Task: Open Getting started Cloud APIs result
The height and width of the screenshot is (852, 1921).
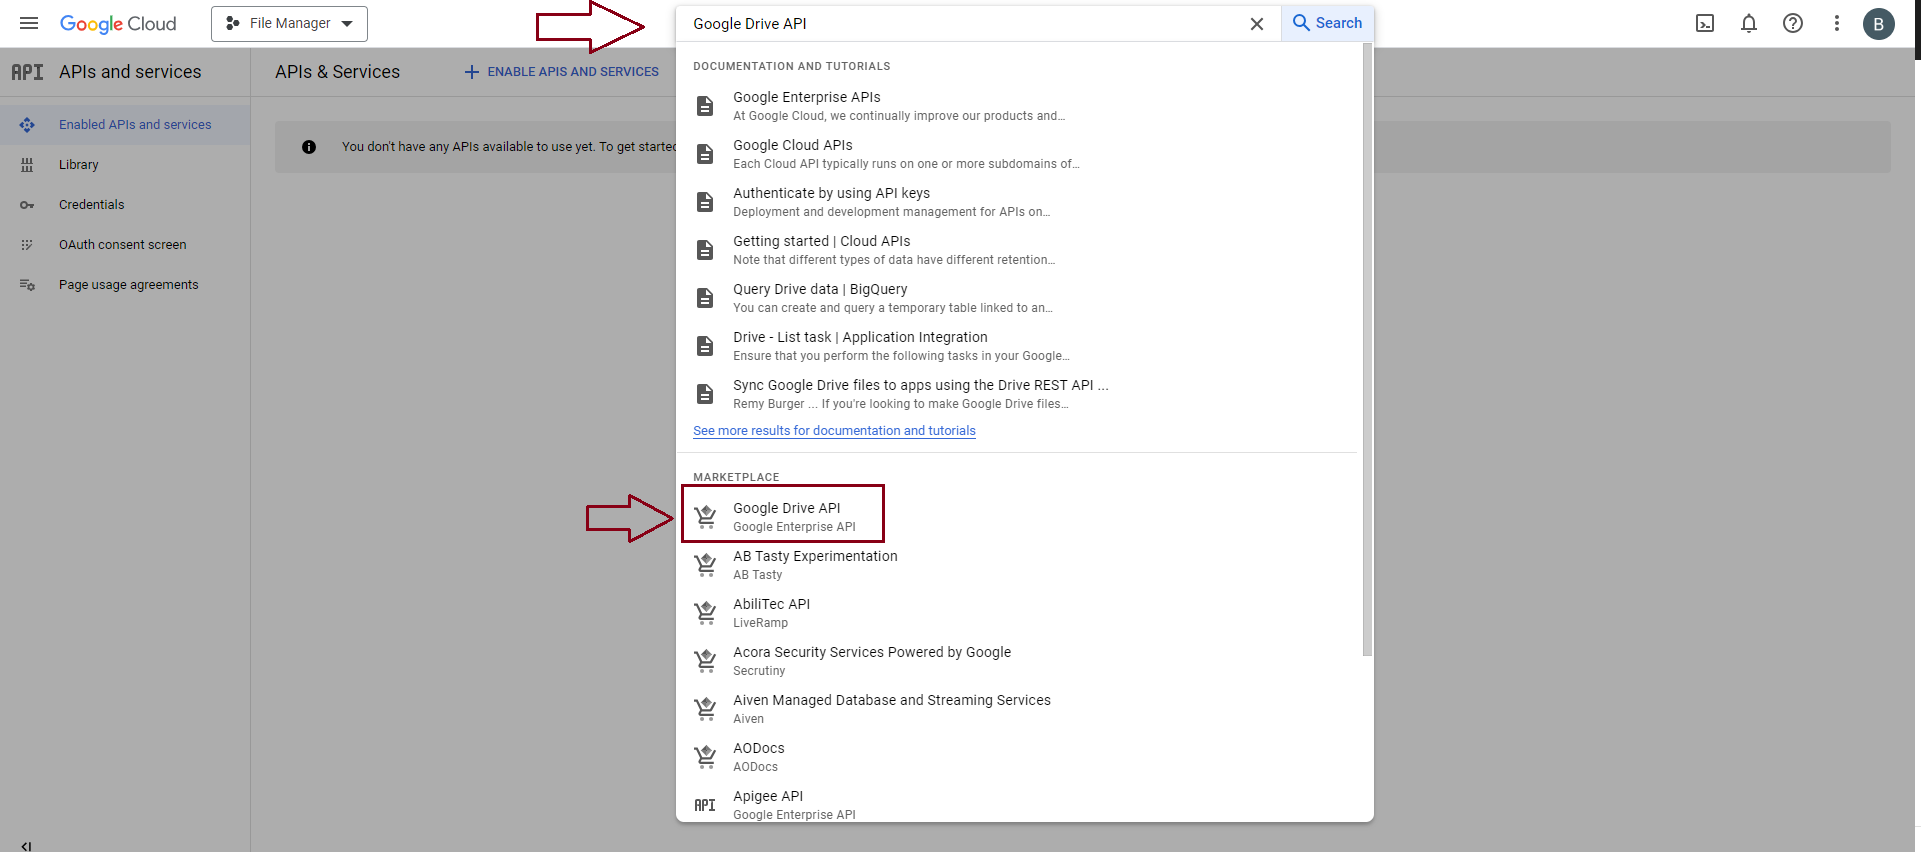Action: point(1019,249)
